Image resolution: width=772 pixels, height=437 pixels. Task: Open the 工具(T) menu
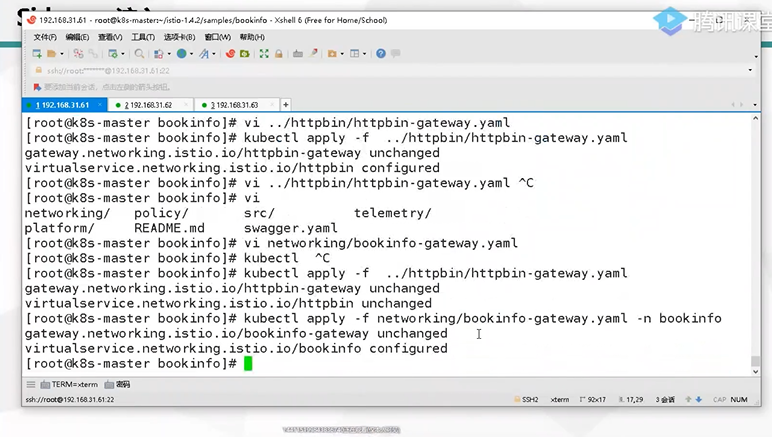coord(143,37)
